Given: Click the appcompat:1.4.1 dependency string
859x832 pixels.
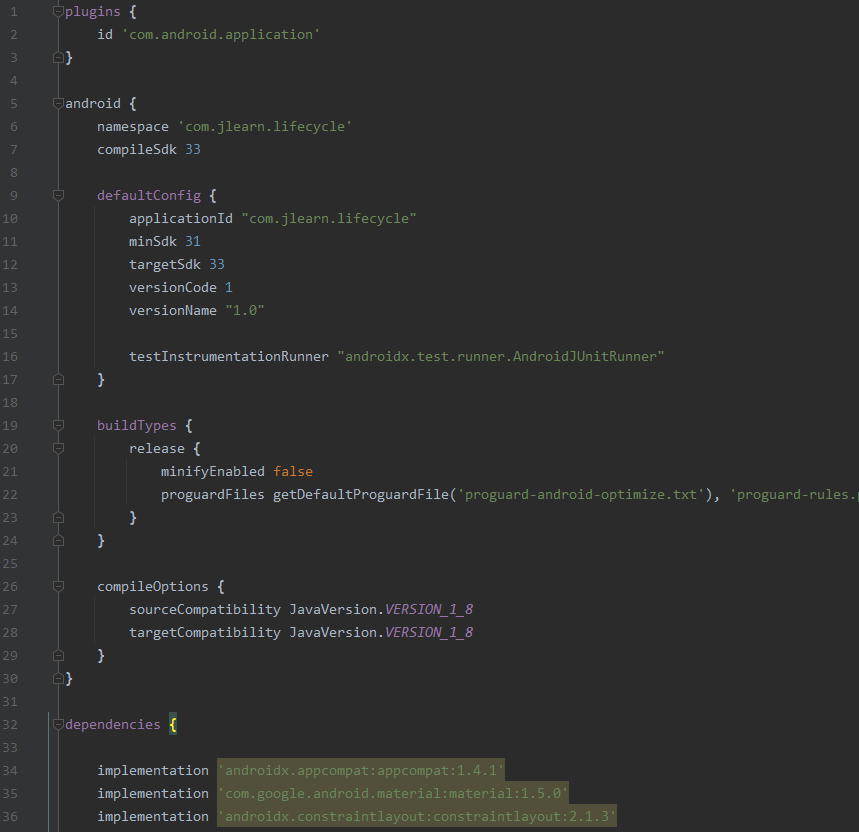Looking at the screenshot, I should [x=360, y=771].
